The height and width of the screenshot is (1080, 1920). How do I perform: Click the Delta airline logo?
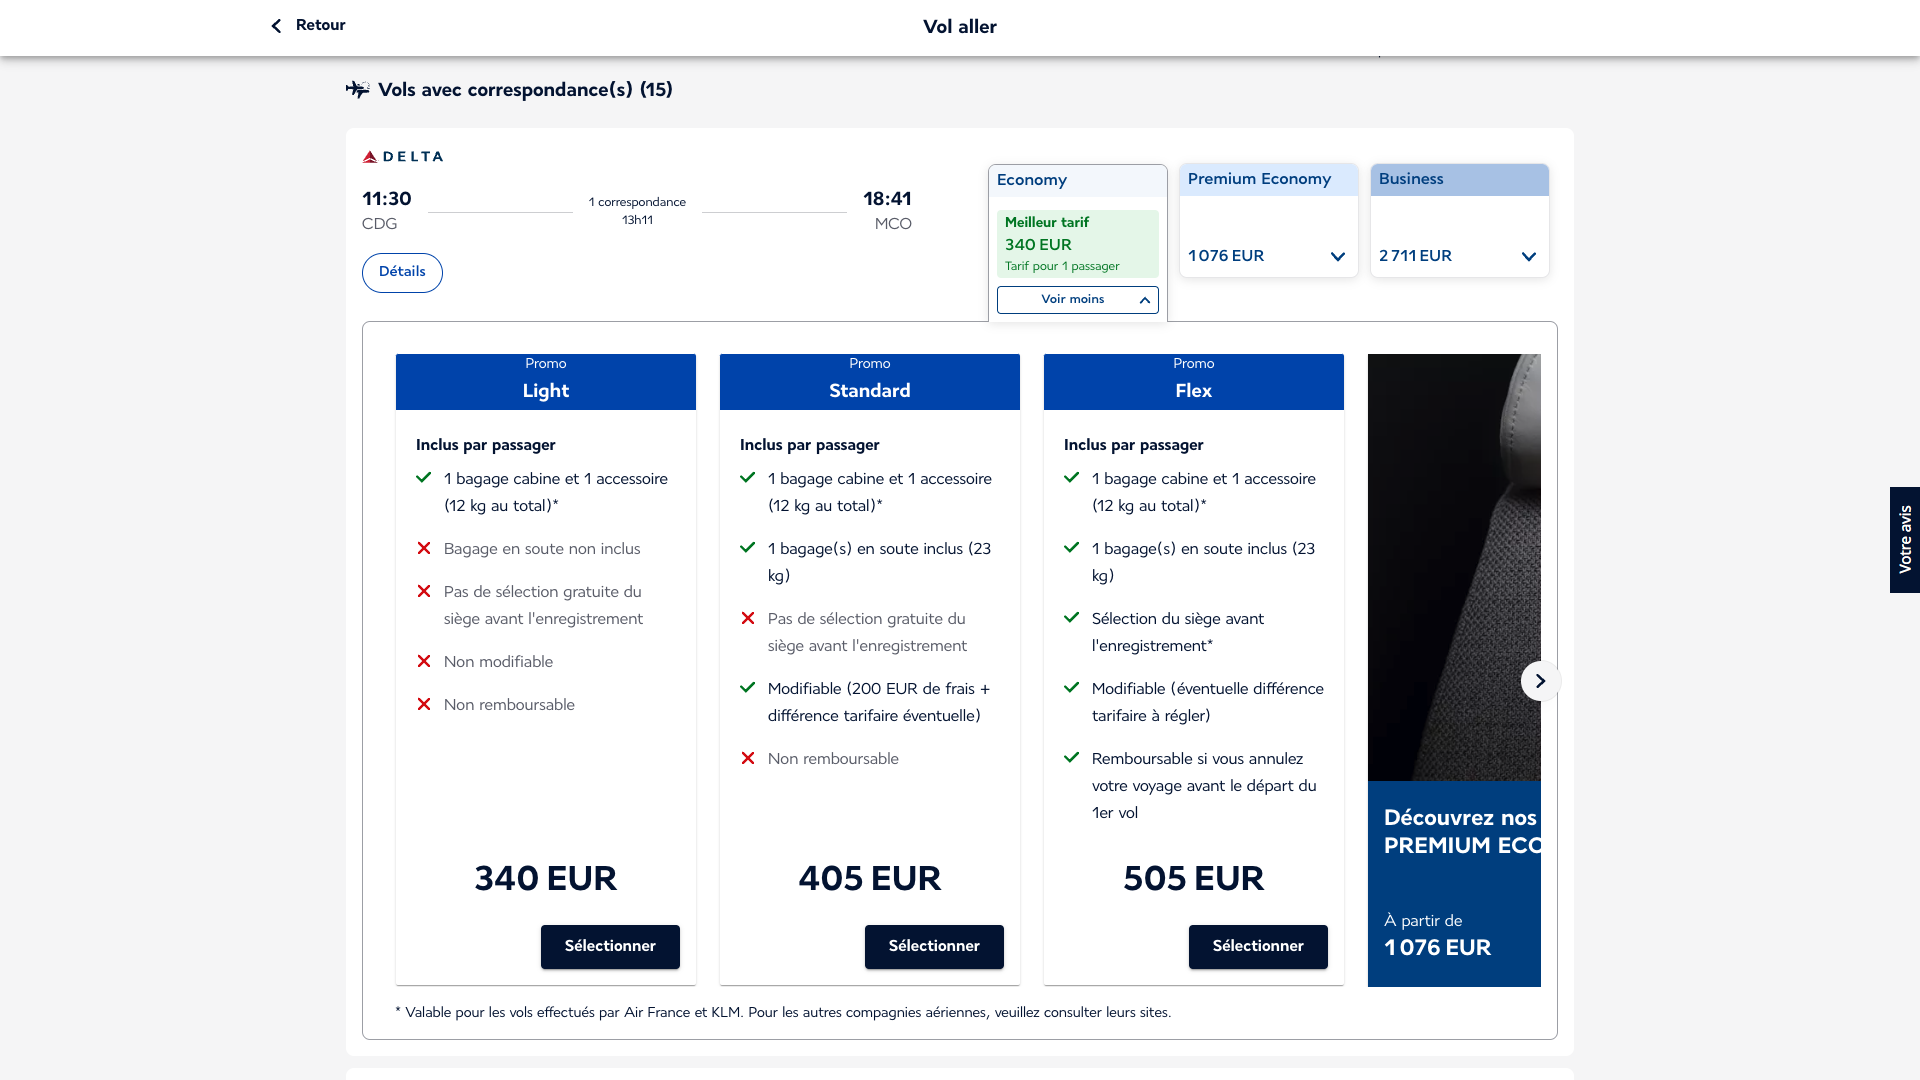[402, 157]
